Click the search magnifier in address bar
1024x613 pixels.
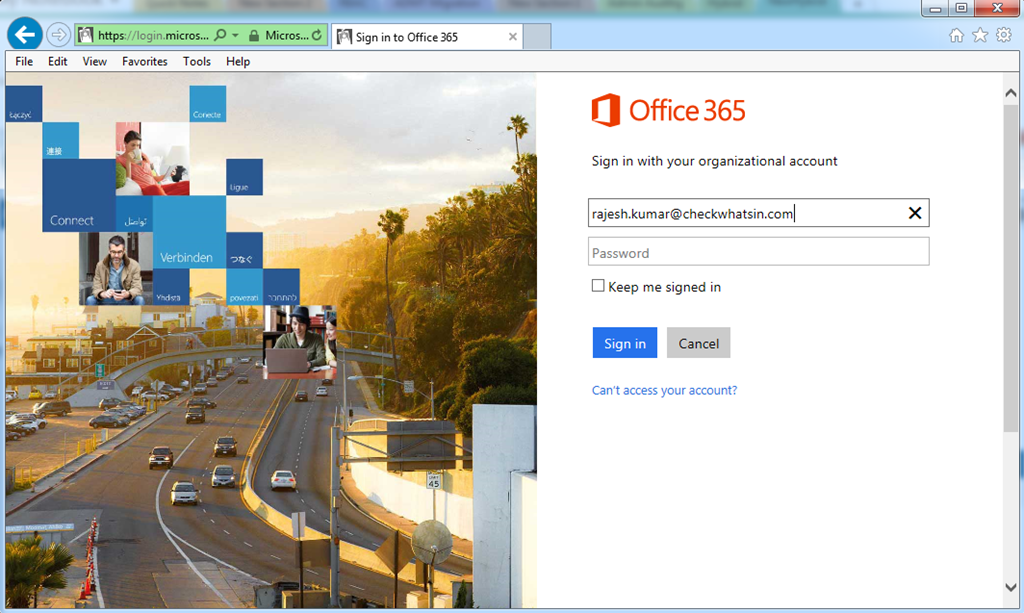(x=220, y=35)
